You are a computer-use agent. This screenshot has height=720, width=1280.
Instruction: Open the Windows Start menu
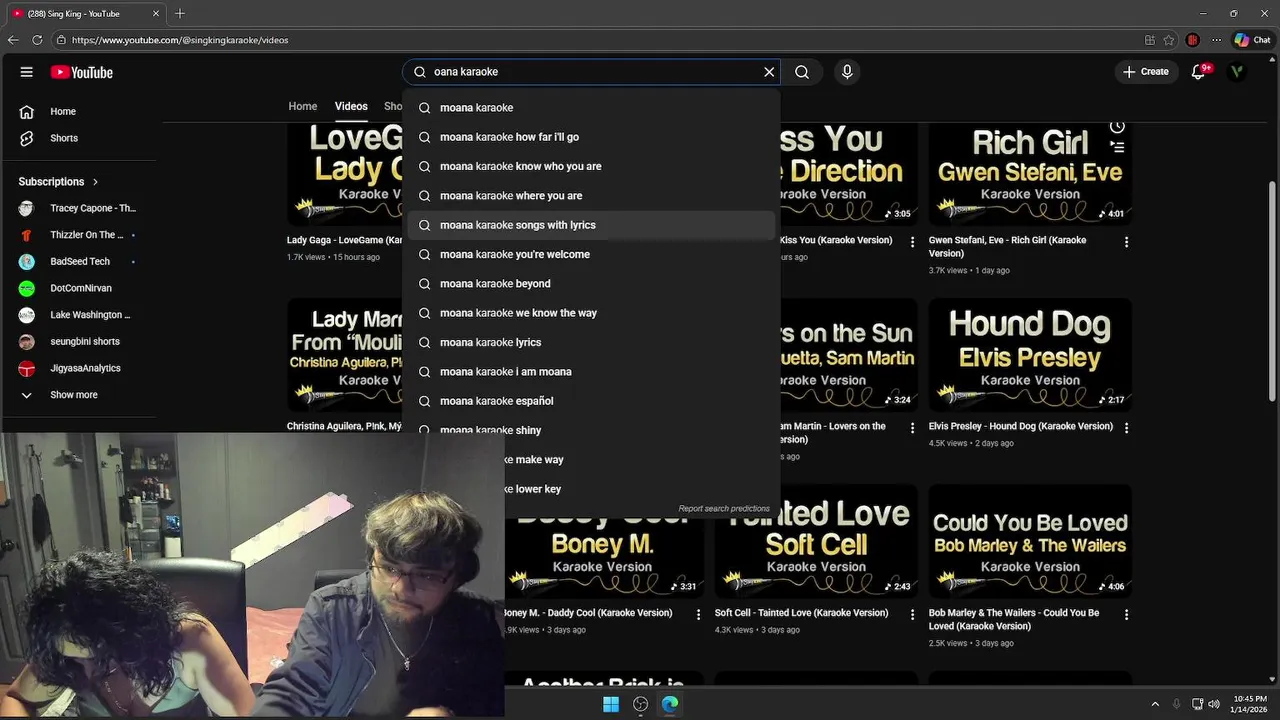(x=611, y=704)
